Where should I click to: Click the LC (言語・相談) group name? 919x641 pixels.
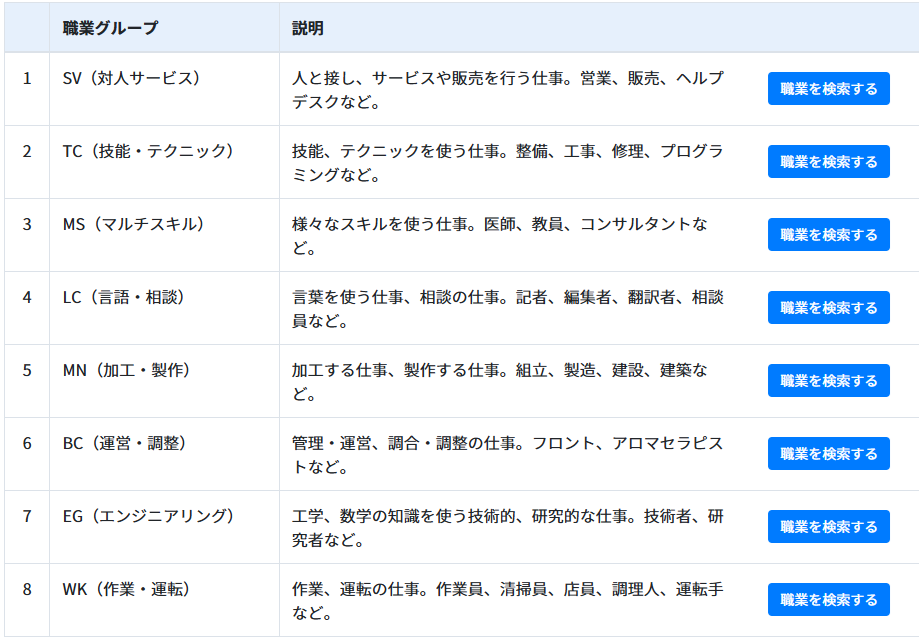(x=124, y=297)
